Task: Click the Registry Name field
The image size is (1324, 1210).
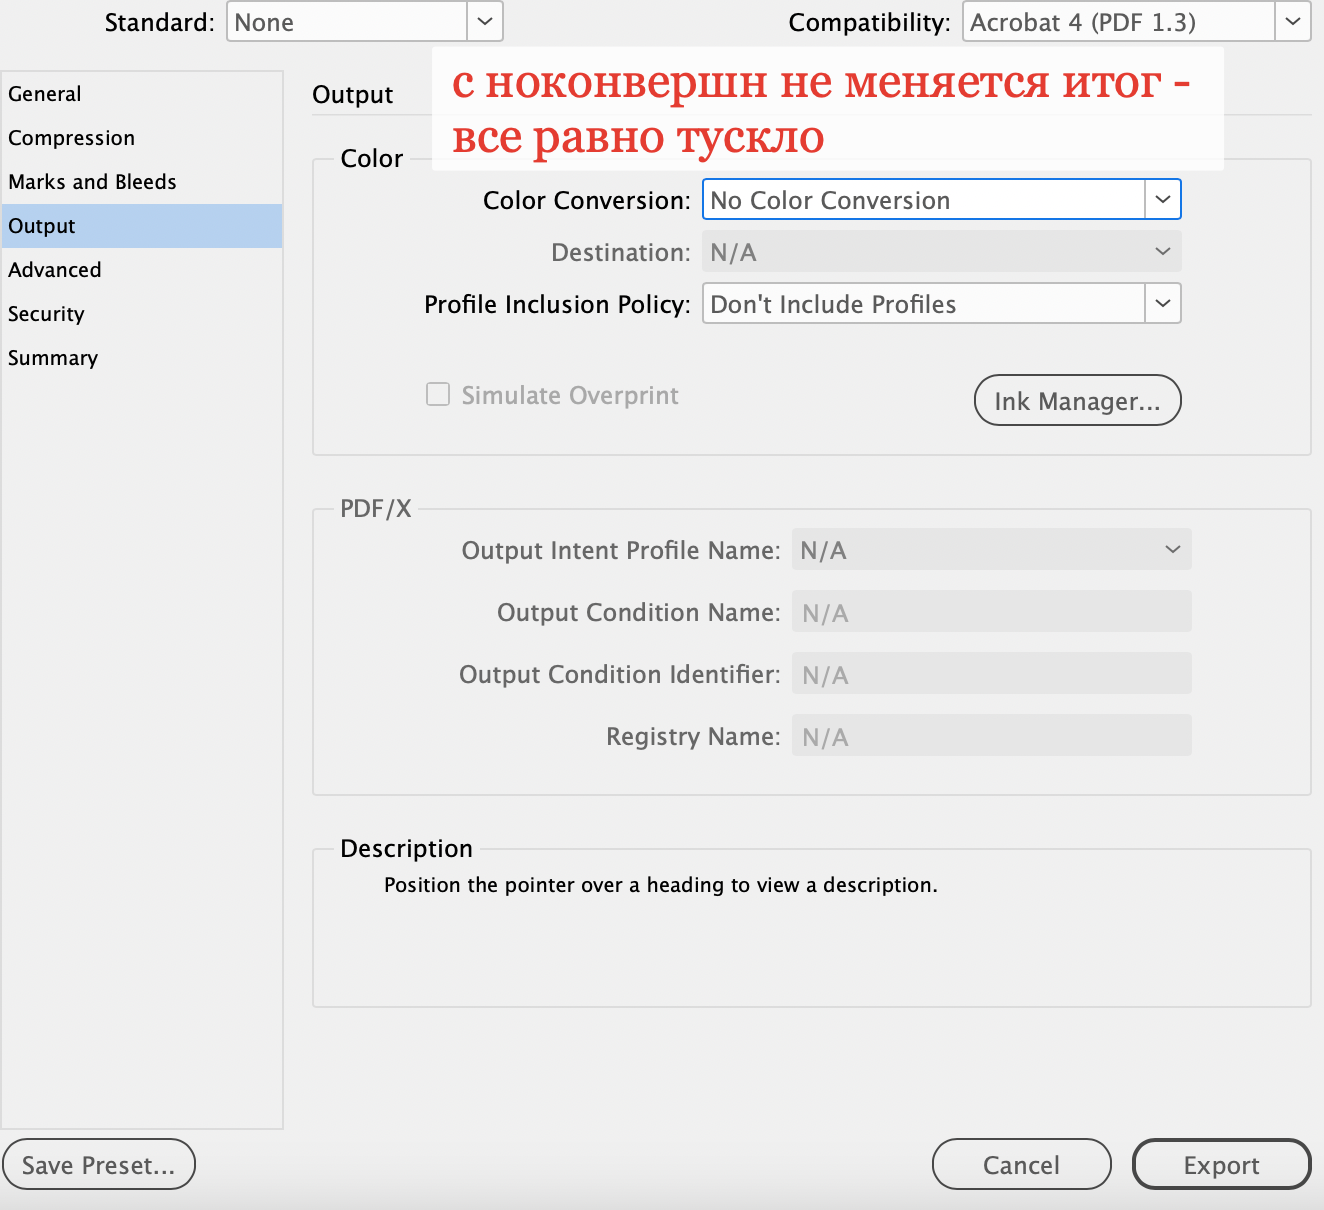Action: pyautogui.click(x=992, y=736)
